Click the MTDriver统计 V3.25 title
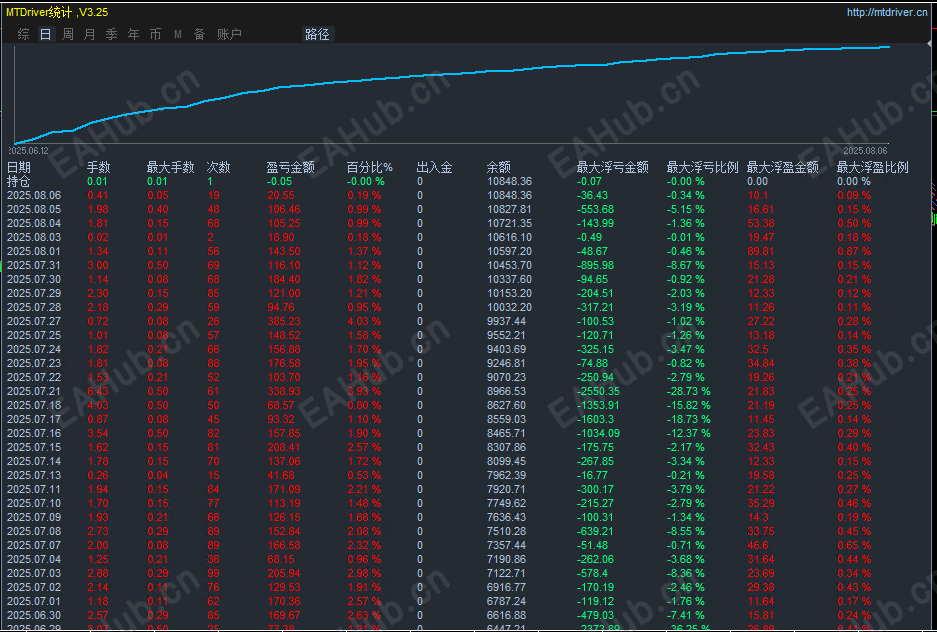The width and height of the screenshot is (937, 632). coord(57,13)
